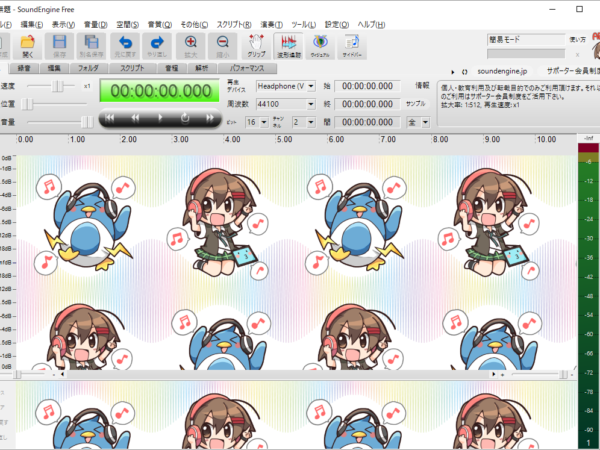Switch to the 解析 tab
The image size is (600, 450).
click(x=202, y=68)
